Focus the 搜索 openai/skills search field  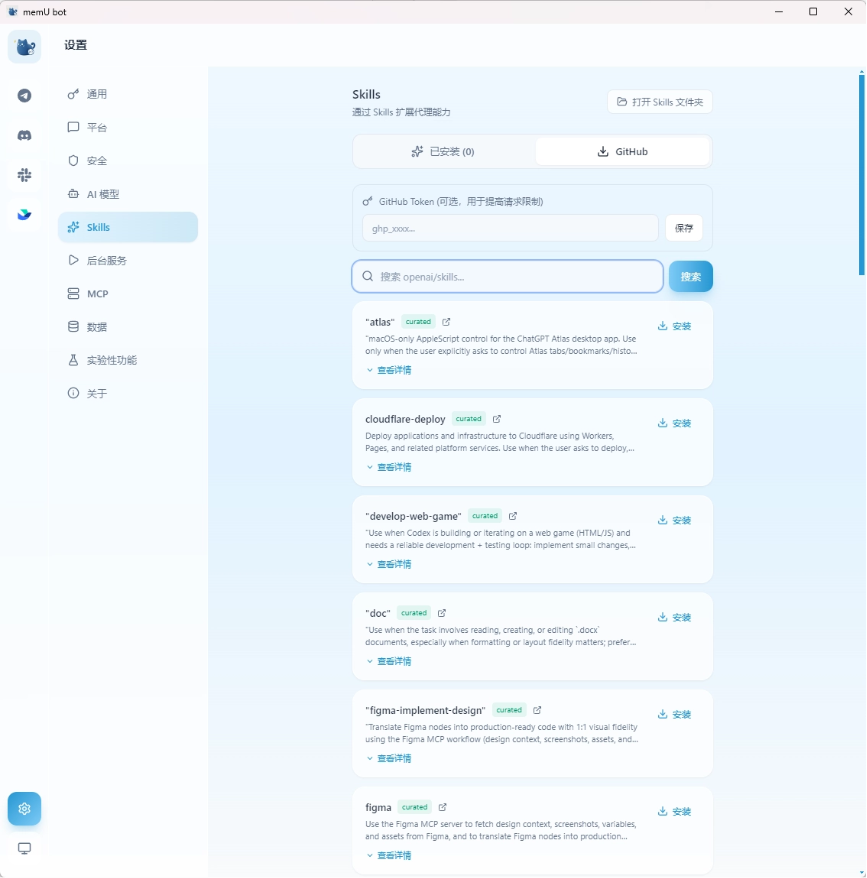pyautogui.click(x=507, y=276)
